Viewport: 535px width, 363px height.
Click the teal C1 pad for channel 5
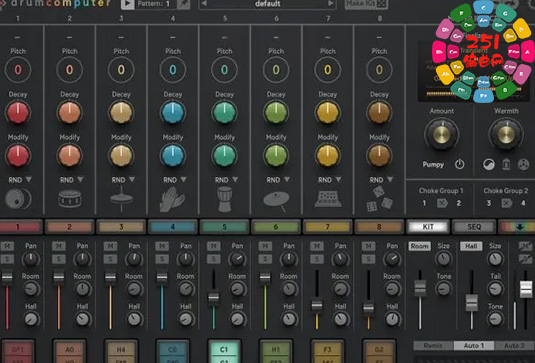click(x=224, y=351)
